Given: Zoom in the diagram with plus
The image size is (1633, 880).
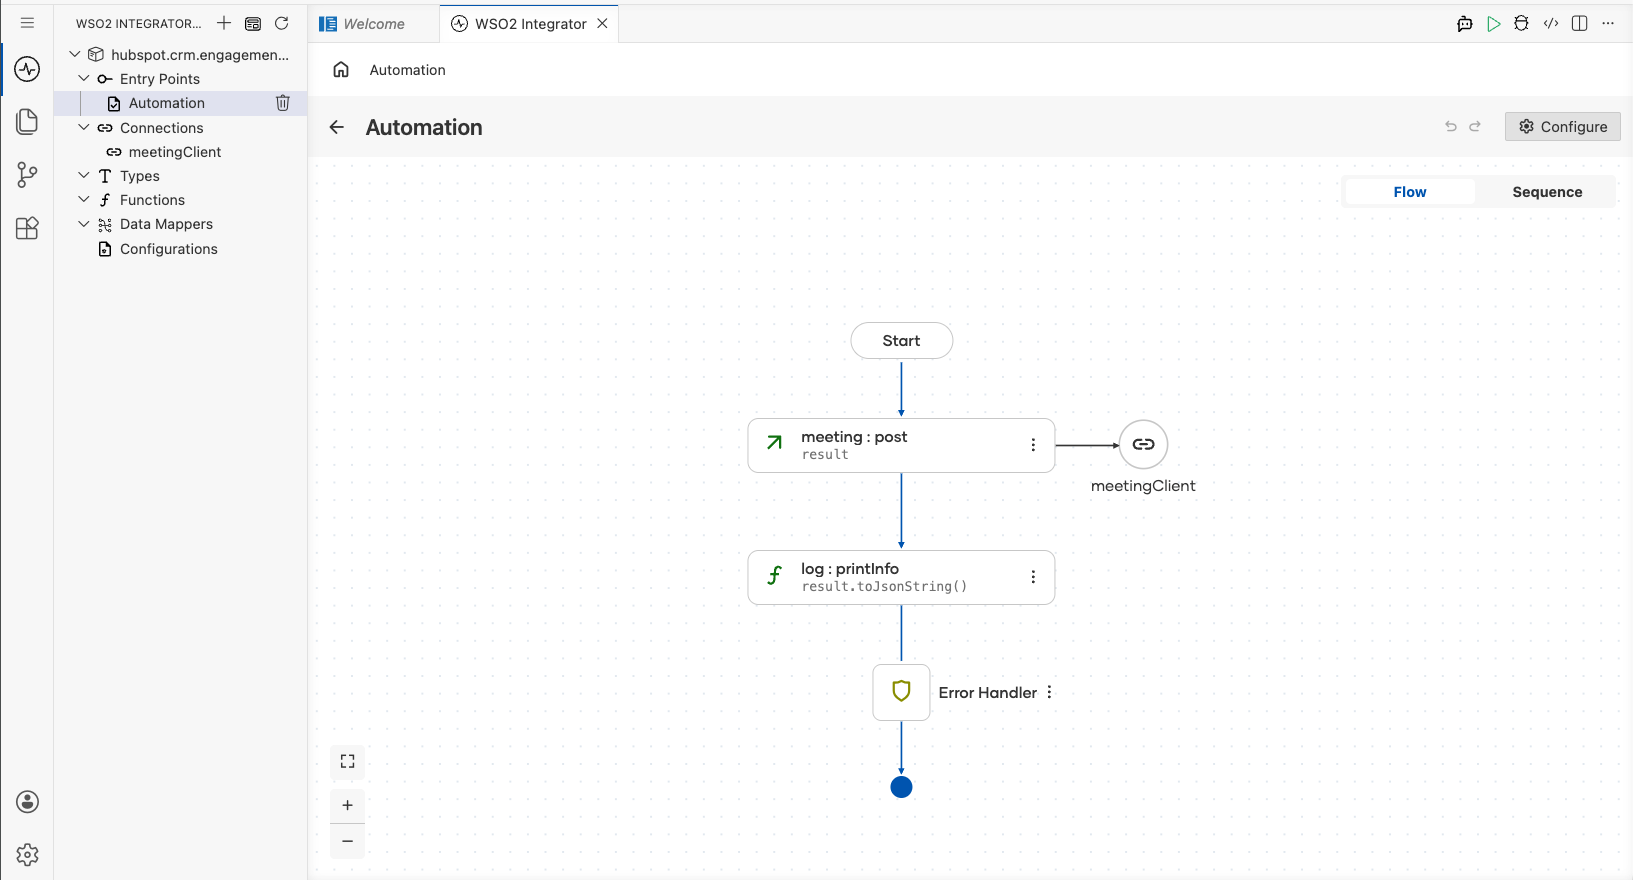Looking at the screenshot, I should point(348,805).
